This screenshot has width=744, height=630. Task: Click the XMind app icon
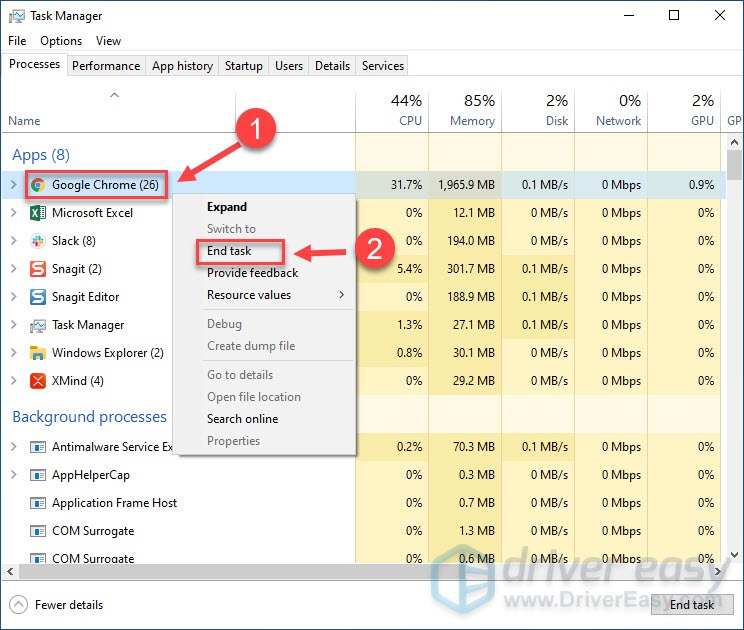coord(38,381)
